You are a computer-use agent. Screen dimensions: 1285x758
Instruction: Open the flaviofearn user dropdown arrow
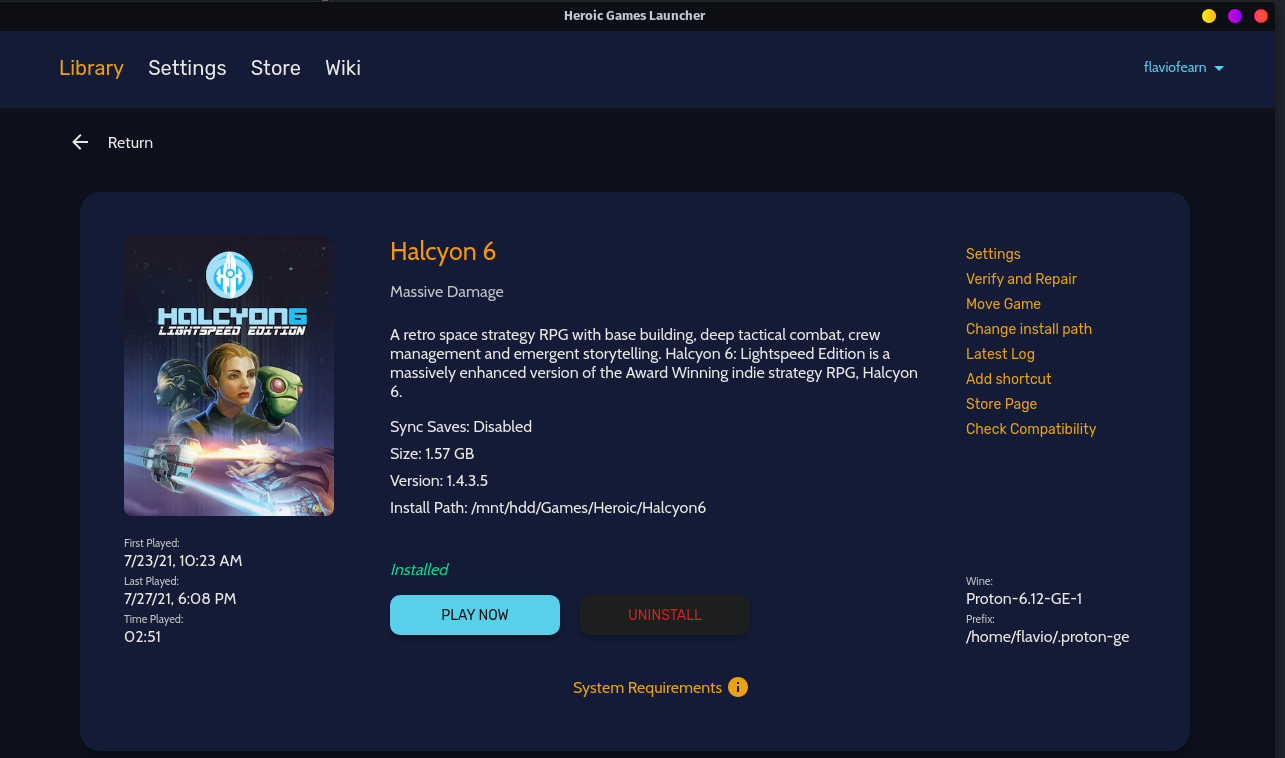(x=1218, y=68)
